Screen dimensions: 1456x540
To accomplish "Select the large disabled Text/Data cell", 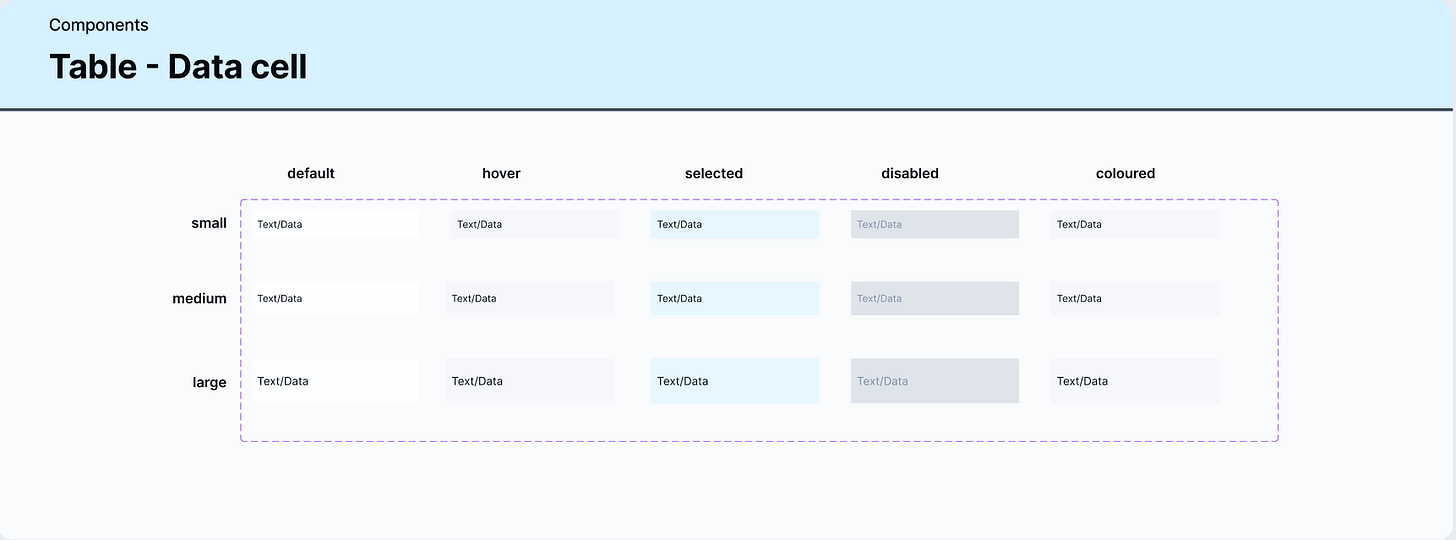I will click(x=935, y=381).
